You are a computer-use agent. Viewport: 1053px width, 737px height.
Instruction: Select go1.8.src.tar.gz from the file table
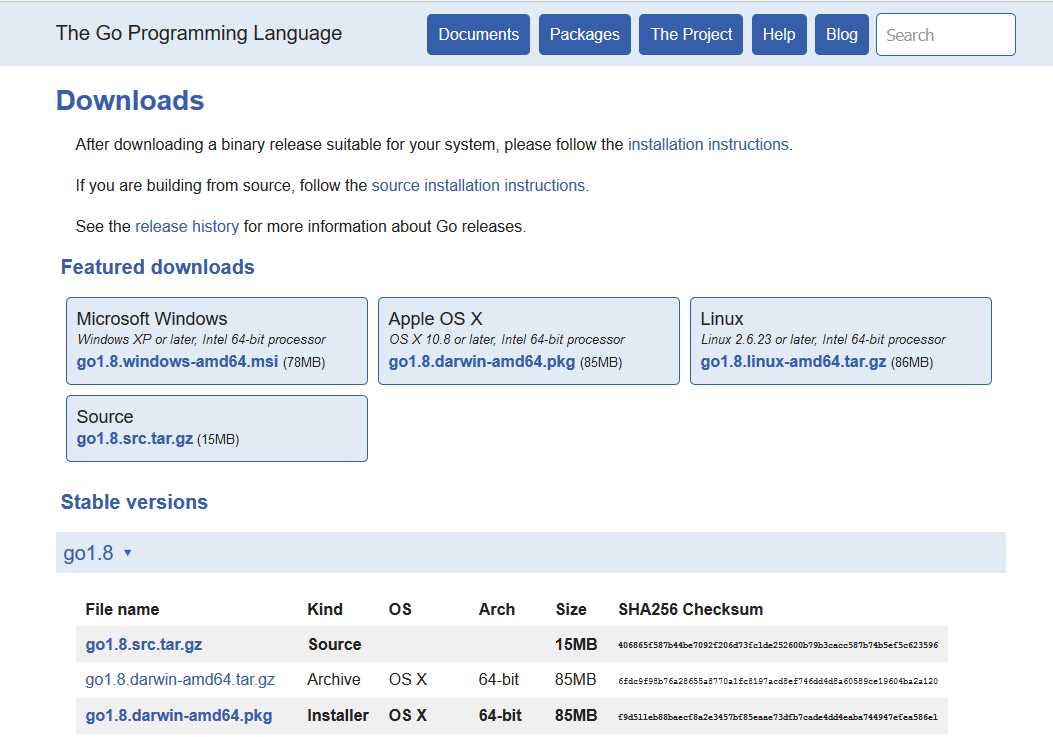click(144, 644)
